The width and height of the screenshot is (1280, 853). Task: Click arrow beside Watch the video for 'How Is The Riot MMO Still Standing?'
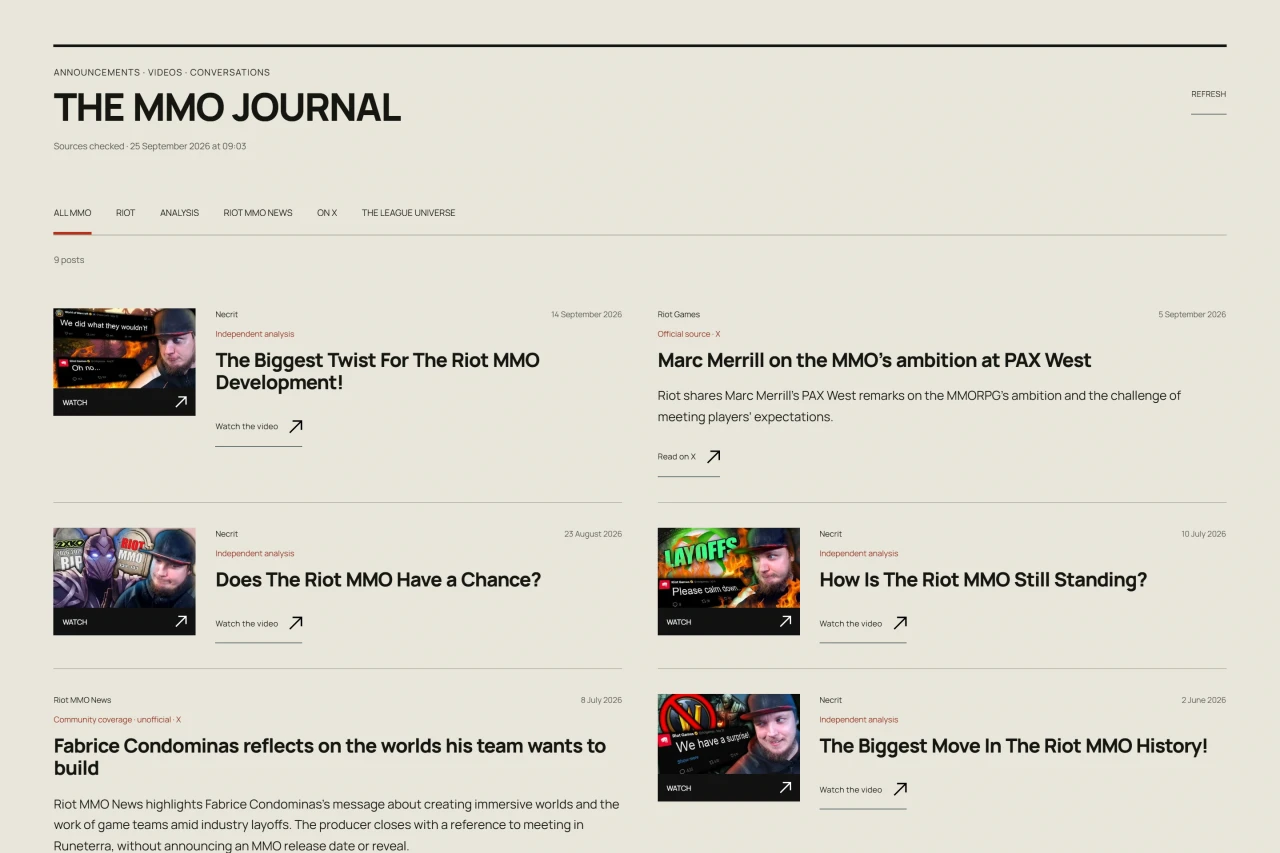pyautogui.click(x=900, y=623)
